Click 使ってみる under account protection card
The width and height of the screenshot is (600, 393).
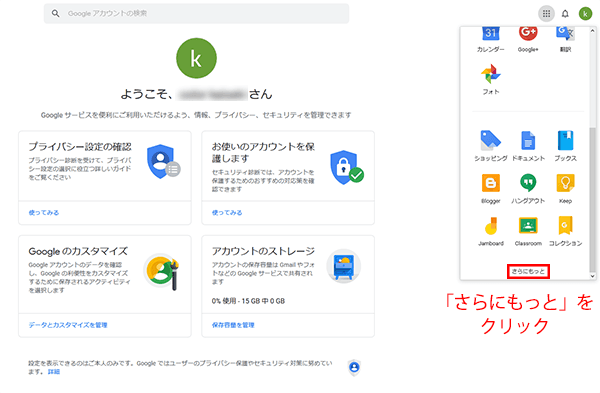(227, 212)
